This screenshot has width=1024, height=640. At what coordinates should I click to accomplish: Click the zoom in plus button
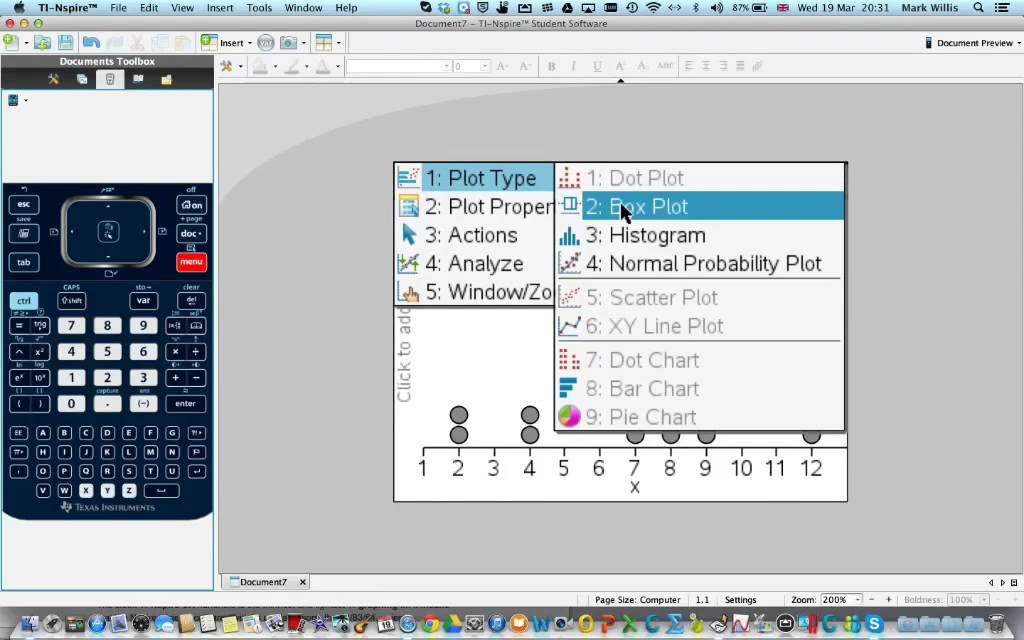[888, 600]
